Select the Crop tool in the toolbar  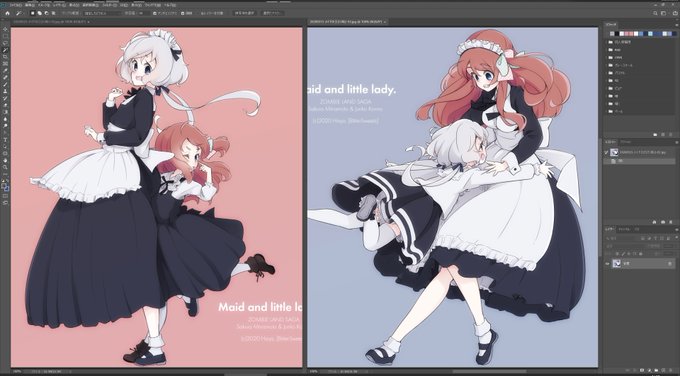[x=5, y=57]
